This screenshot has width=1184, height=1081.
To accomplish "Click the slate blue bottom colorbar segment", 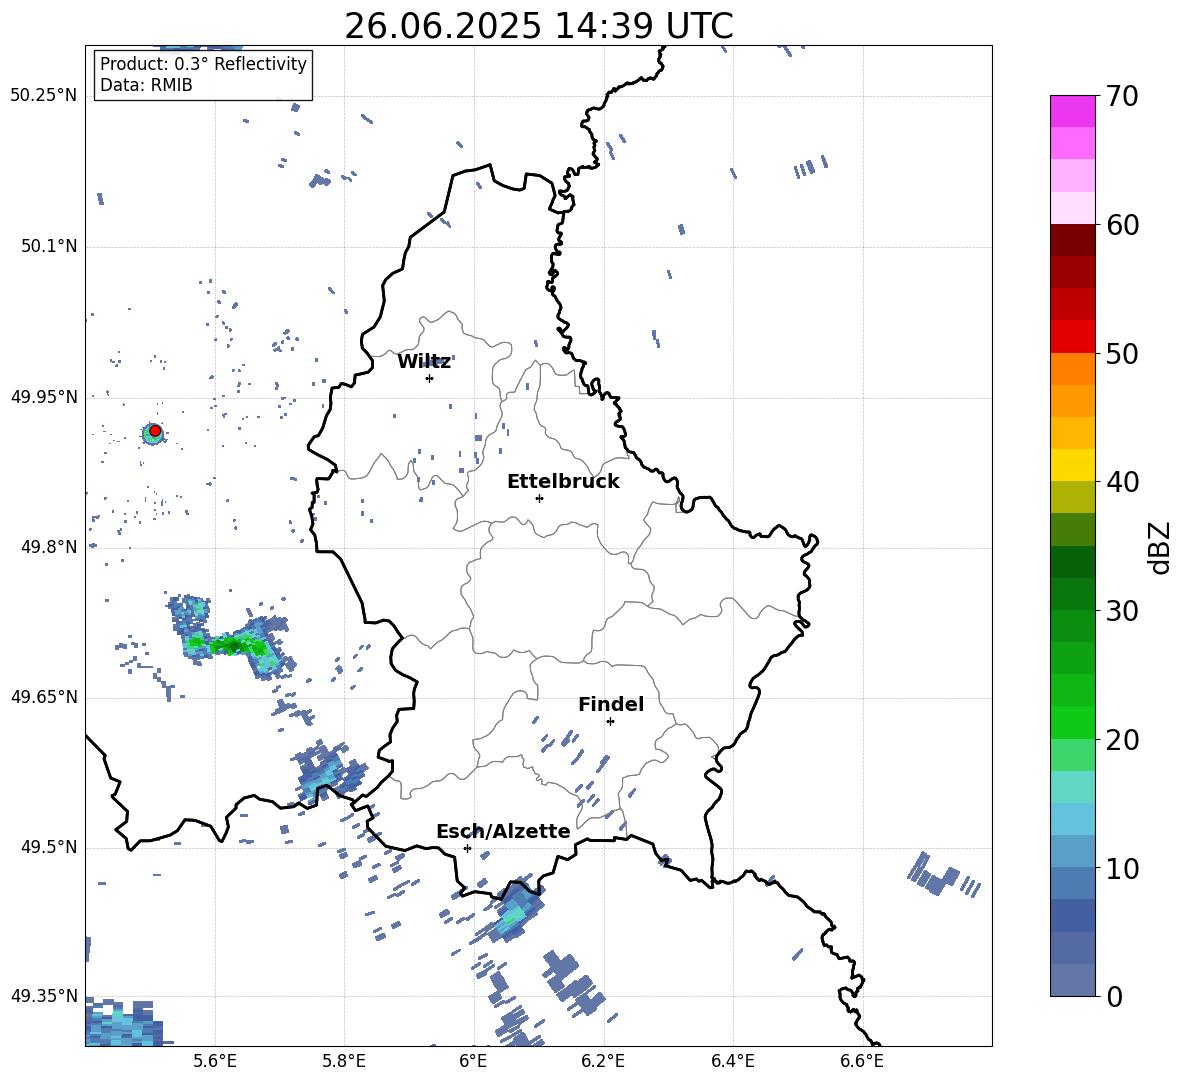I will pyautogui.click(x=1073, y=980).
